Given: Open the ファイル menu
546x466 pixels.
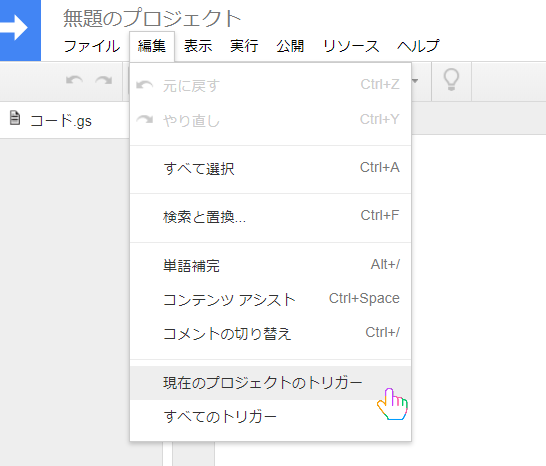Looking at the screenshot, I should (x=92, y=46).
